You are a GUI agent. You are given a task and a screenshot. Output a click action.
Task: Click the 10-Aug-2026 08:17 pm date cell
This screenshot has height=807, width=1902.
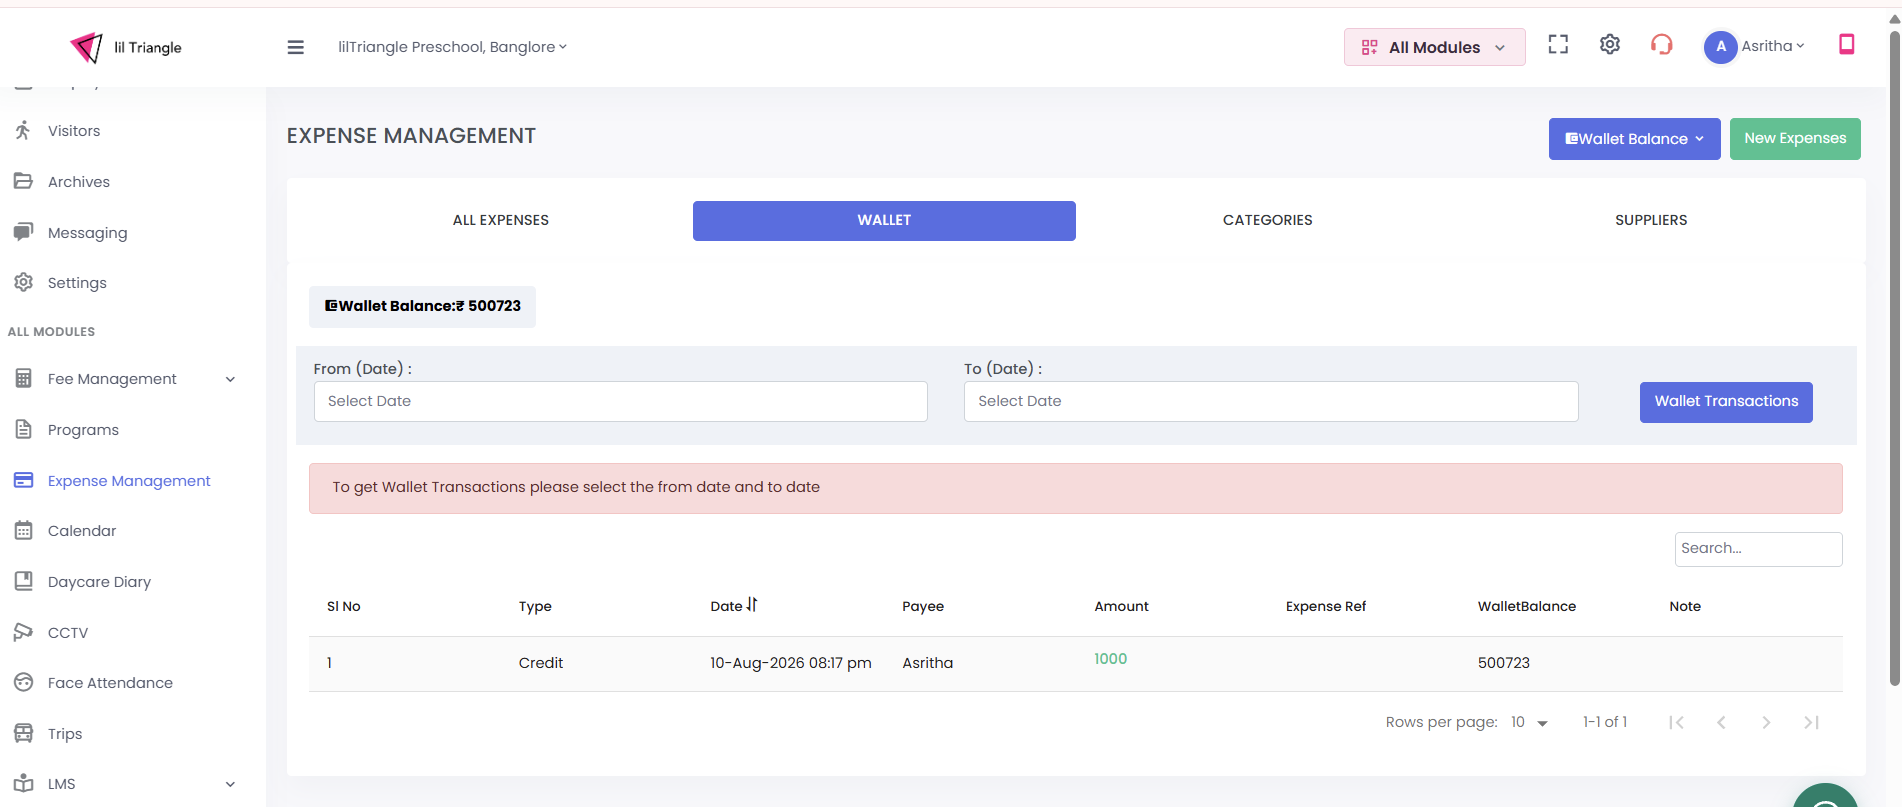[790, 663]
